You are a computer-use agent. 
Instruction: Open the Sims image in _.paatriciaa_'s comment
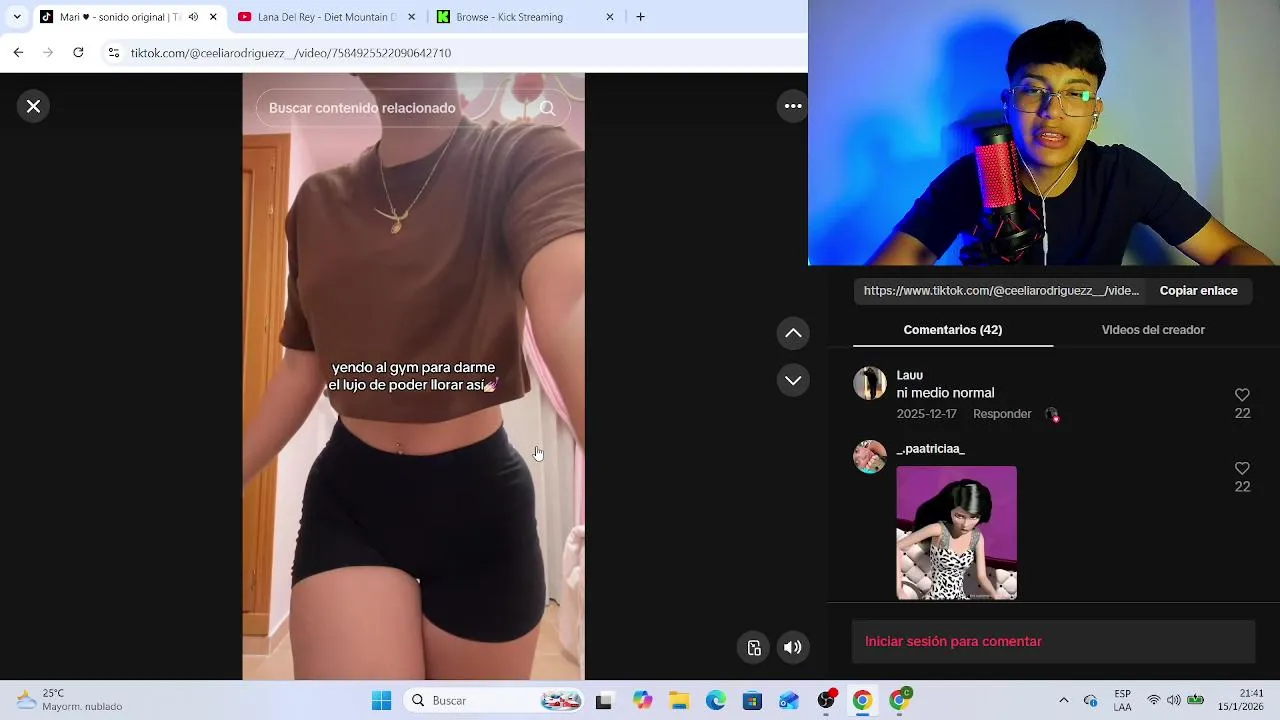pyautogui.click(x=956, y=533)
